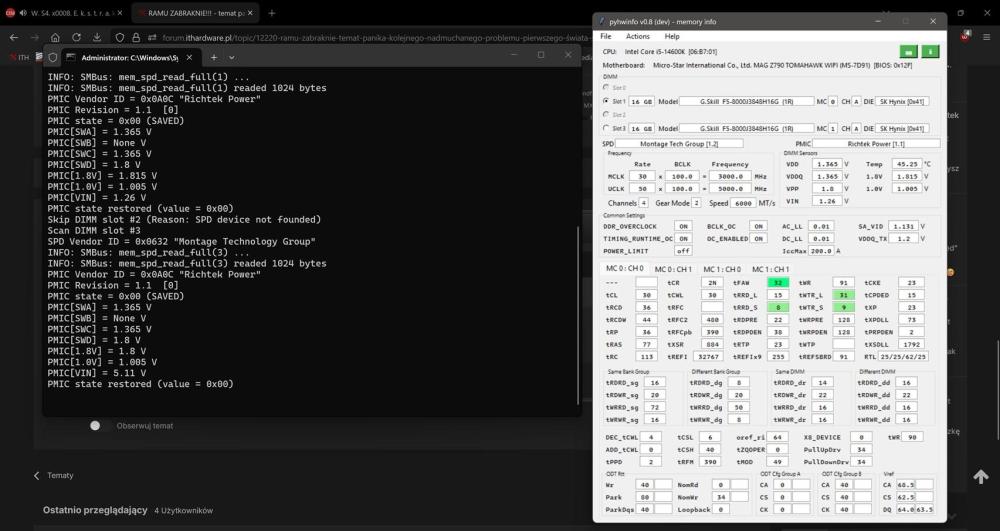Open the Help menu in pyhwinfo
This screenshot has width=1000, height=531.
[x=672, y=36]
